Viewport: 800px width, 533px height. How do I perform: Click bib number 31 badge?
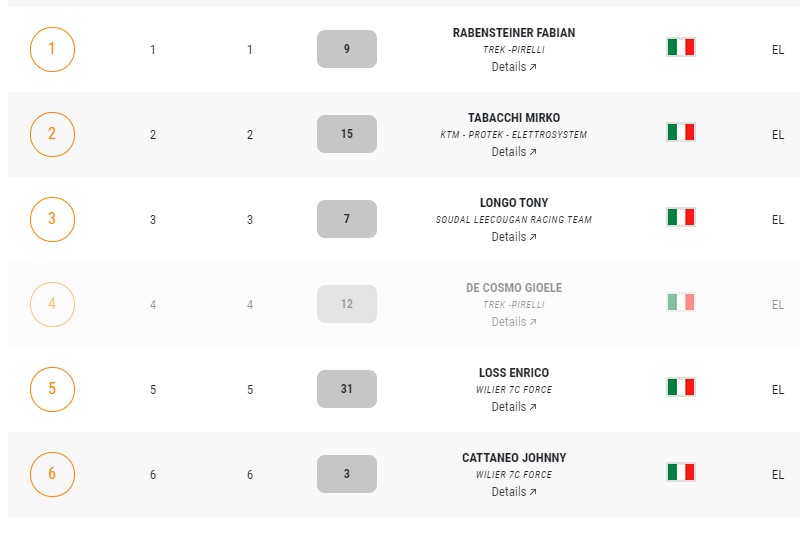[x=347, y=389]
